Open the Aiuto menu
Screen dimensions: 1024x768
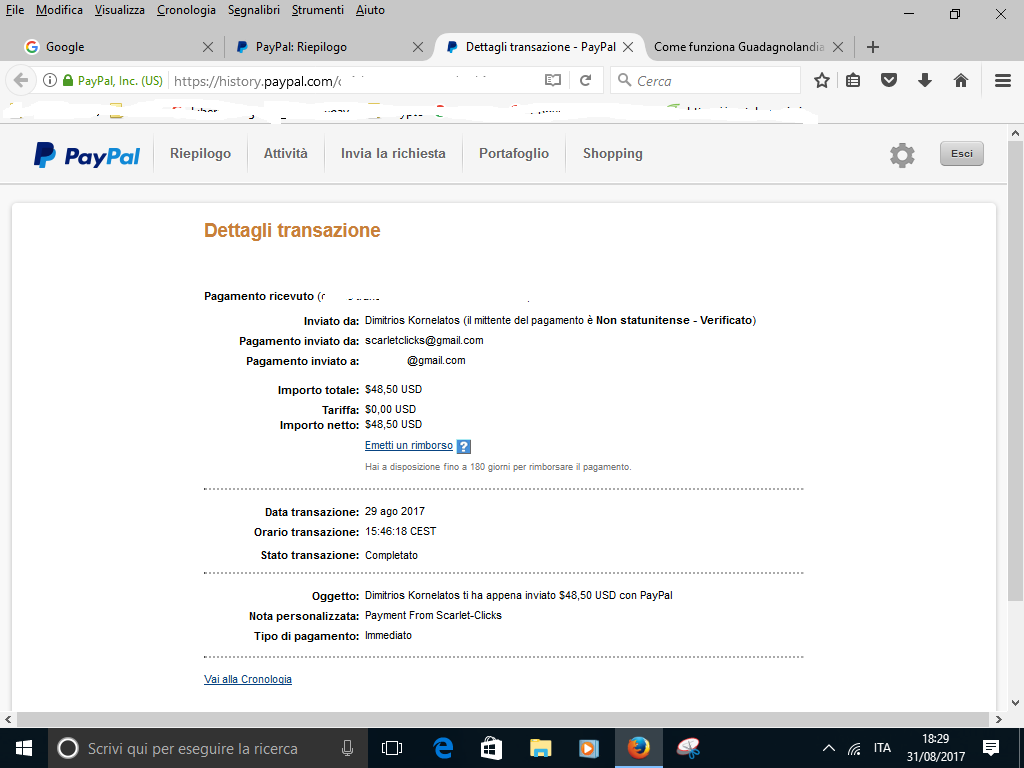[370, 10]
